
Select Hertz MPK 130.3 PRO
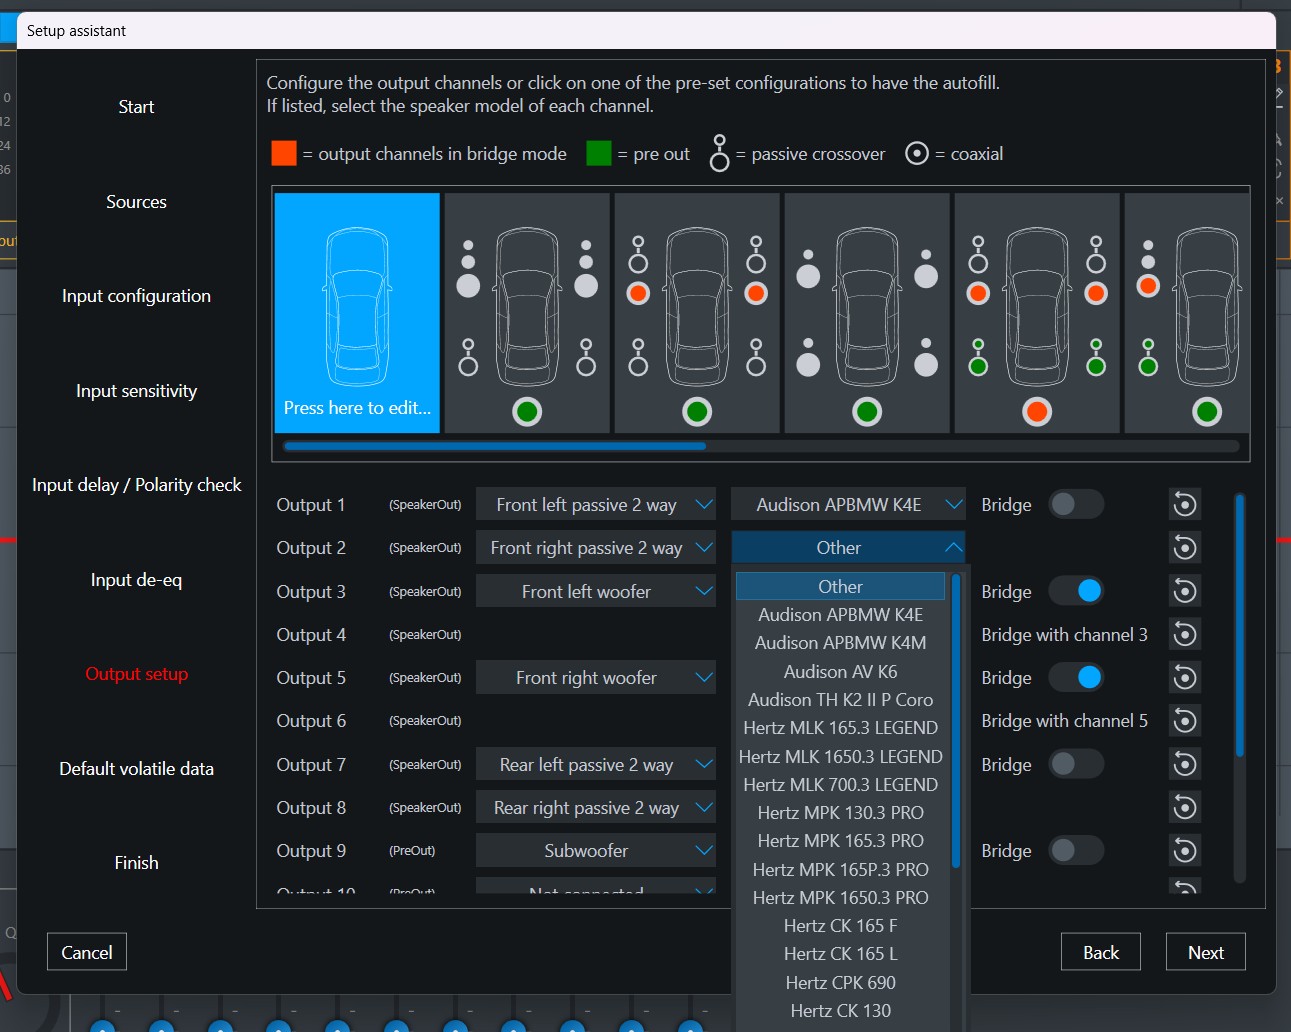[840, 812]
